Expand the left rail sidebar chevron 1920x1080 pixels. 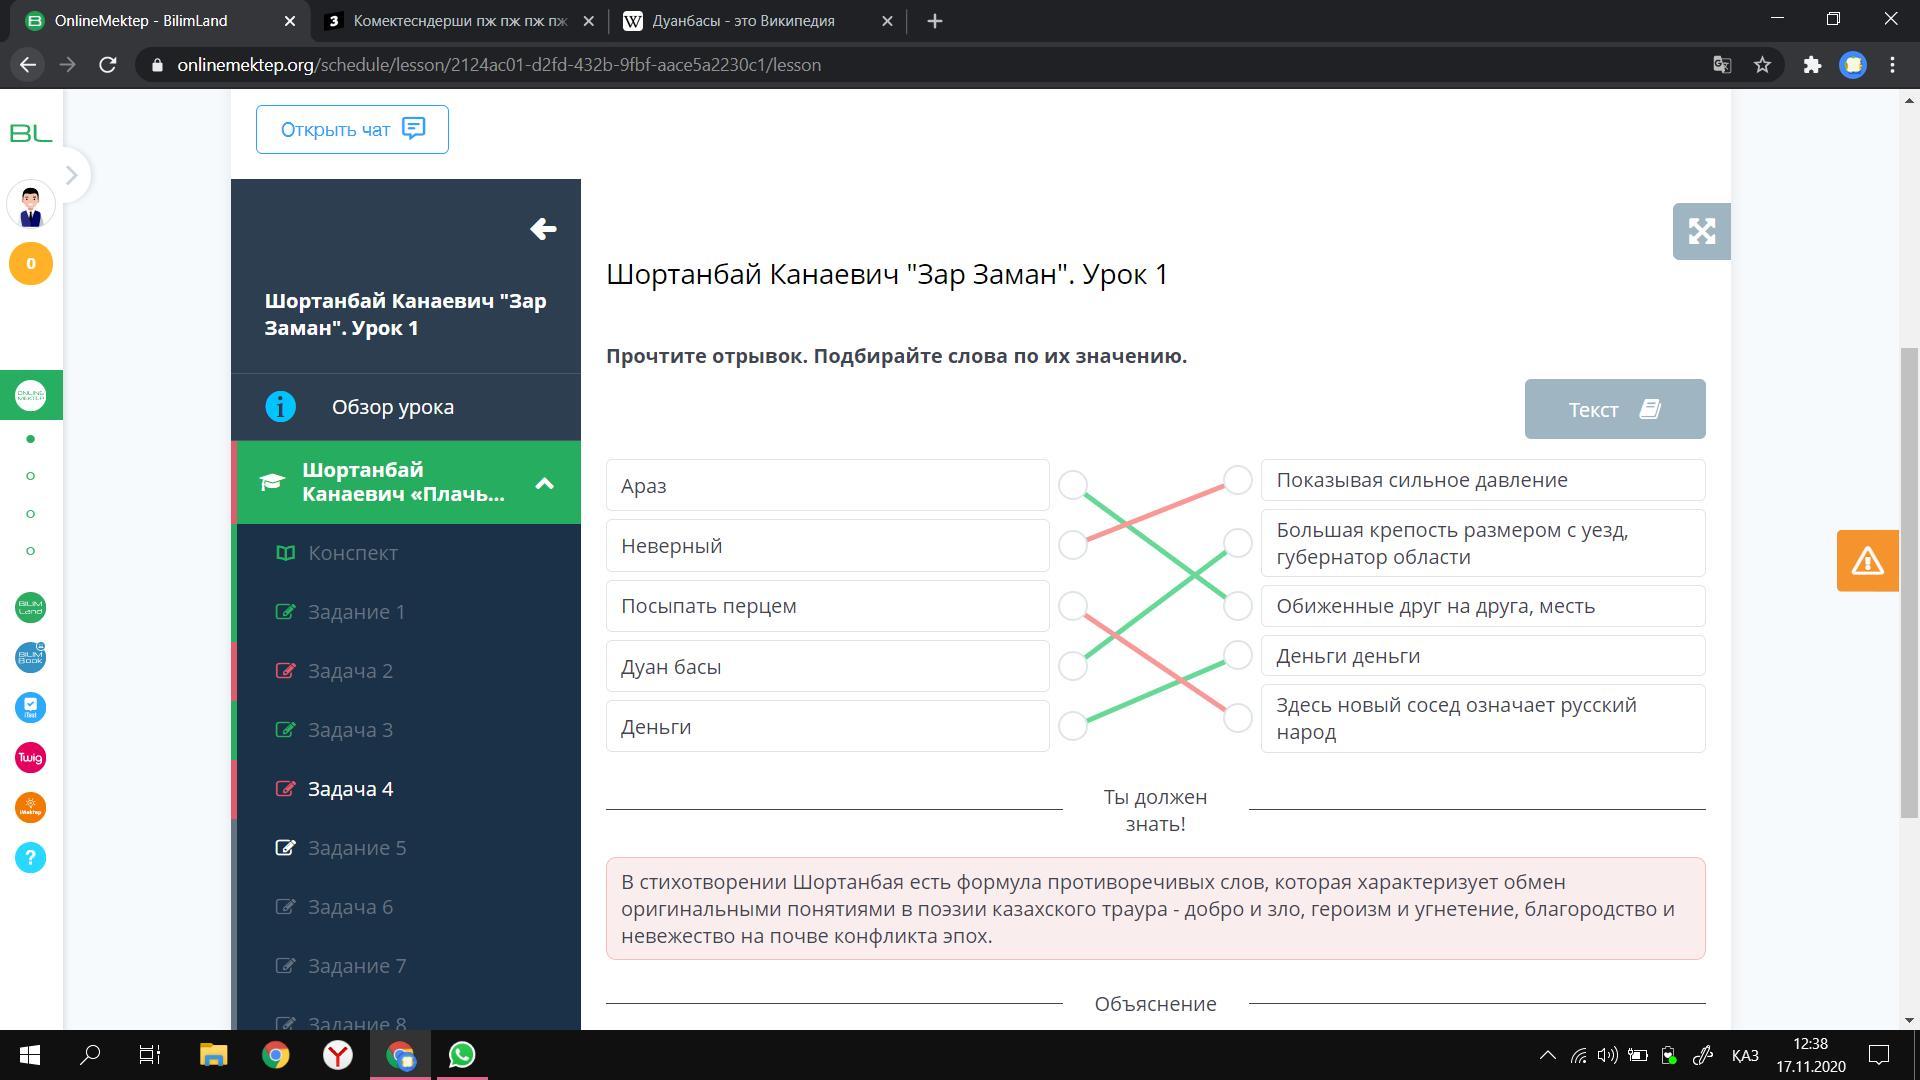tap(70, 175)
